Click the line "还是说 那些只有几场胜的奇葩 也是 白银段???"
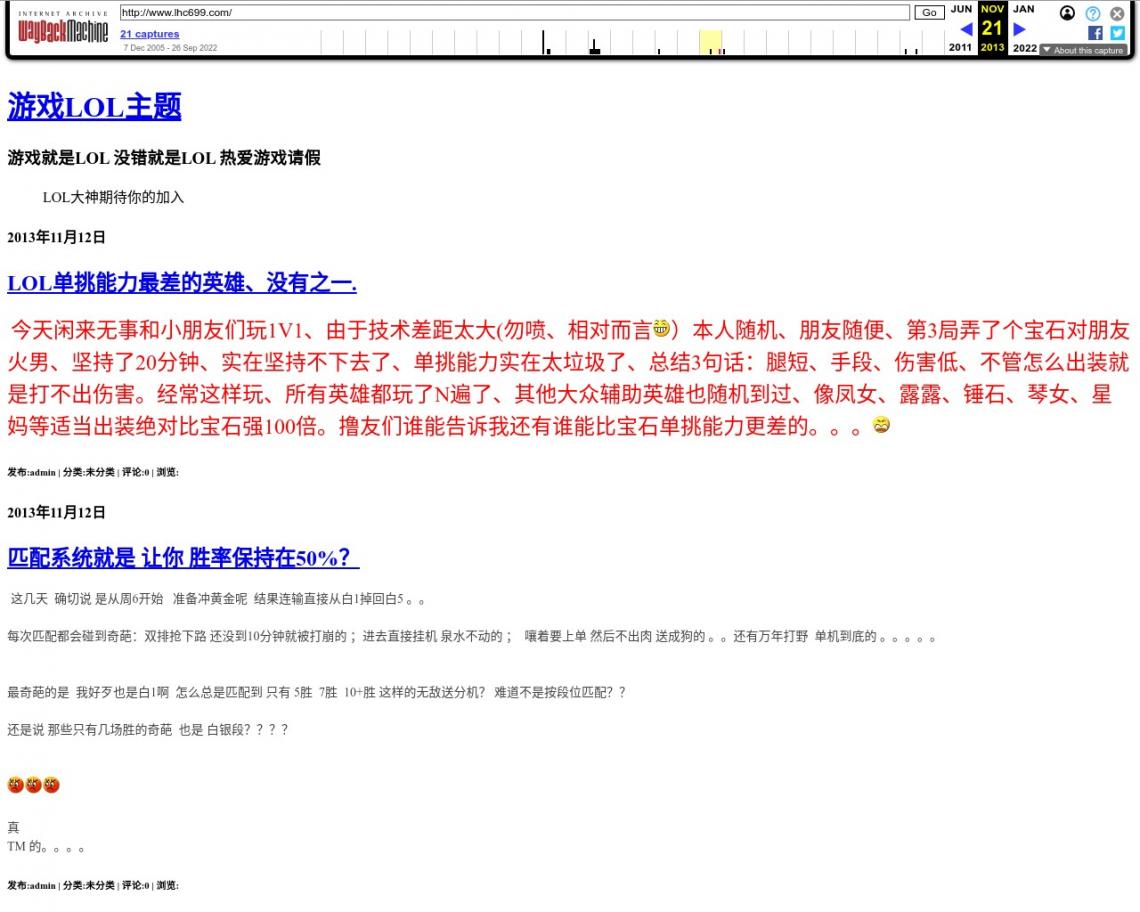The height and width of the screenshot is (912, 1140). coord(148,729)
